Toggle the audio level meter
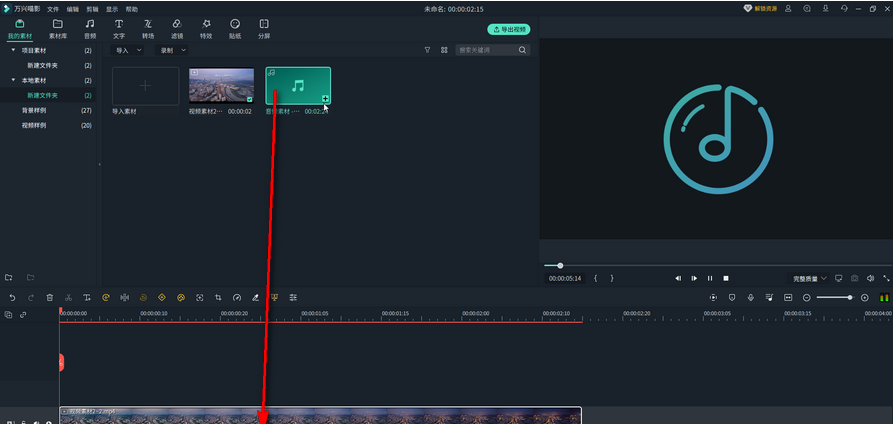The height and width of the screenshot is (424, 893). click(884, 297)
